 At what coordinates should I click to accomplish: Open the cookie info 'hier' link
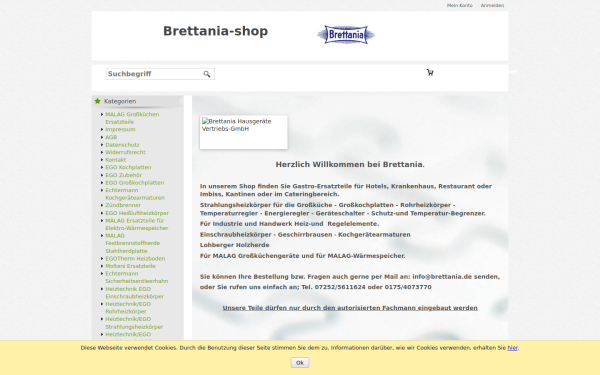[512, 347]
